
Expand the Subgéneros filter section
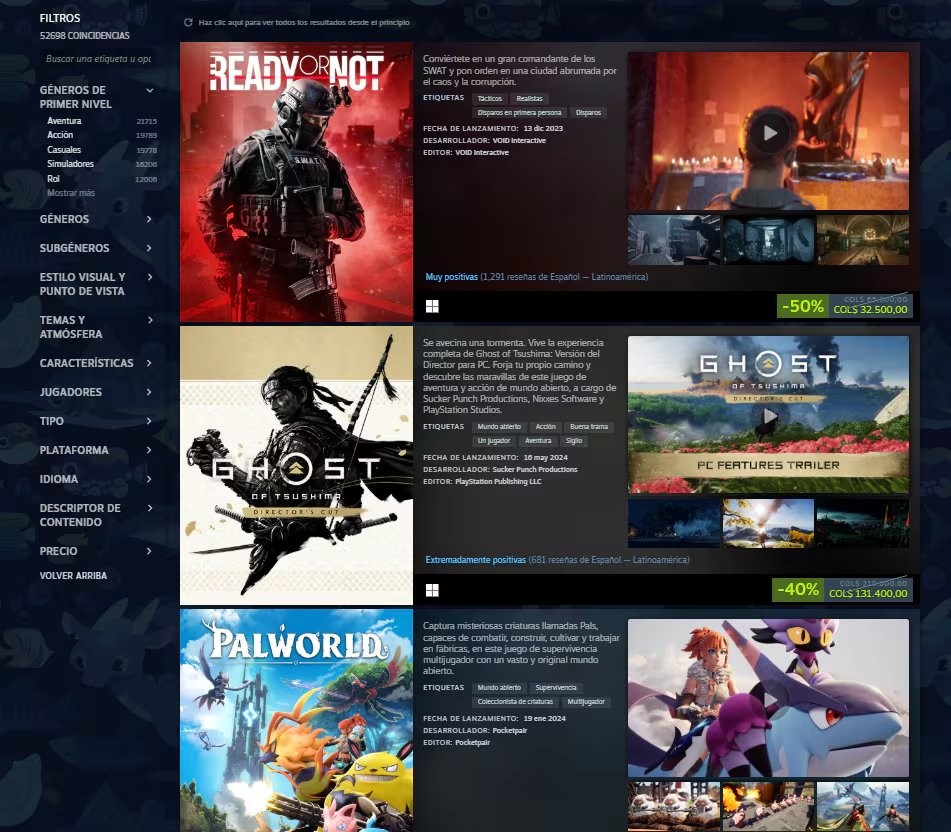point(149,248)
